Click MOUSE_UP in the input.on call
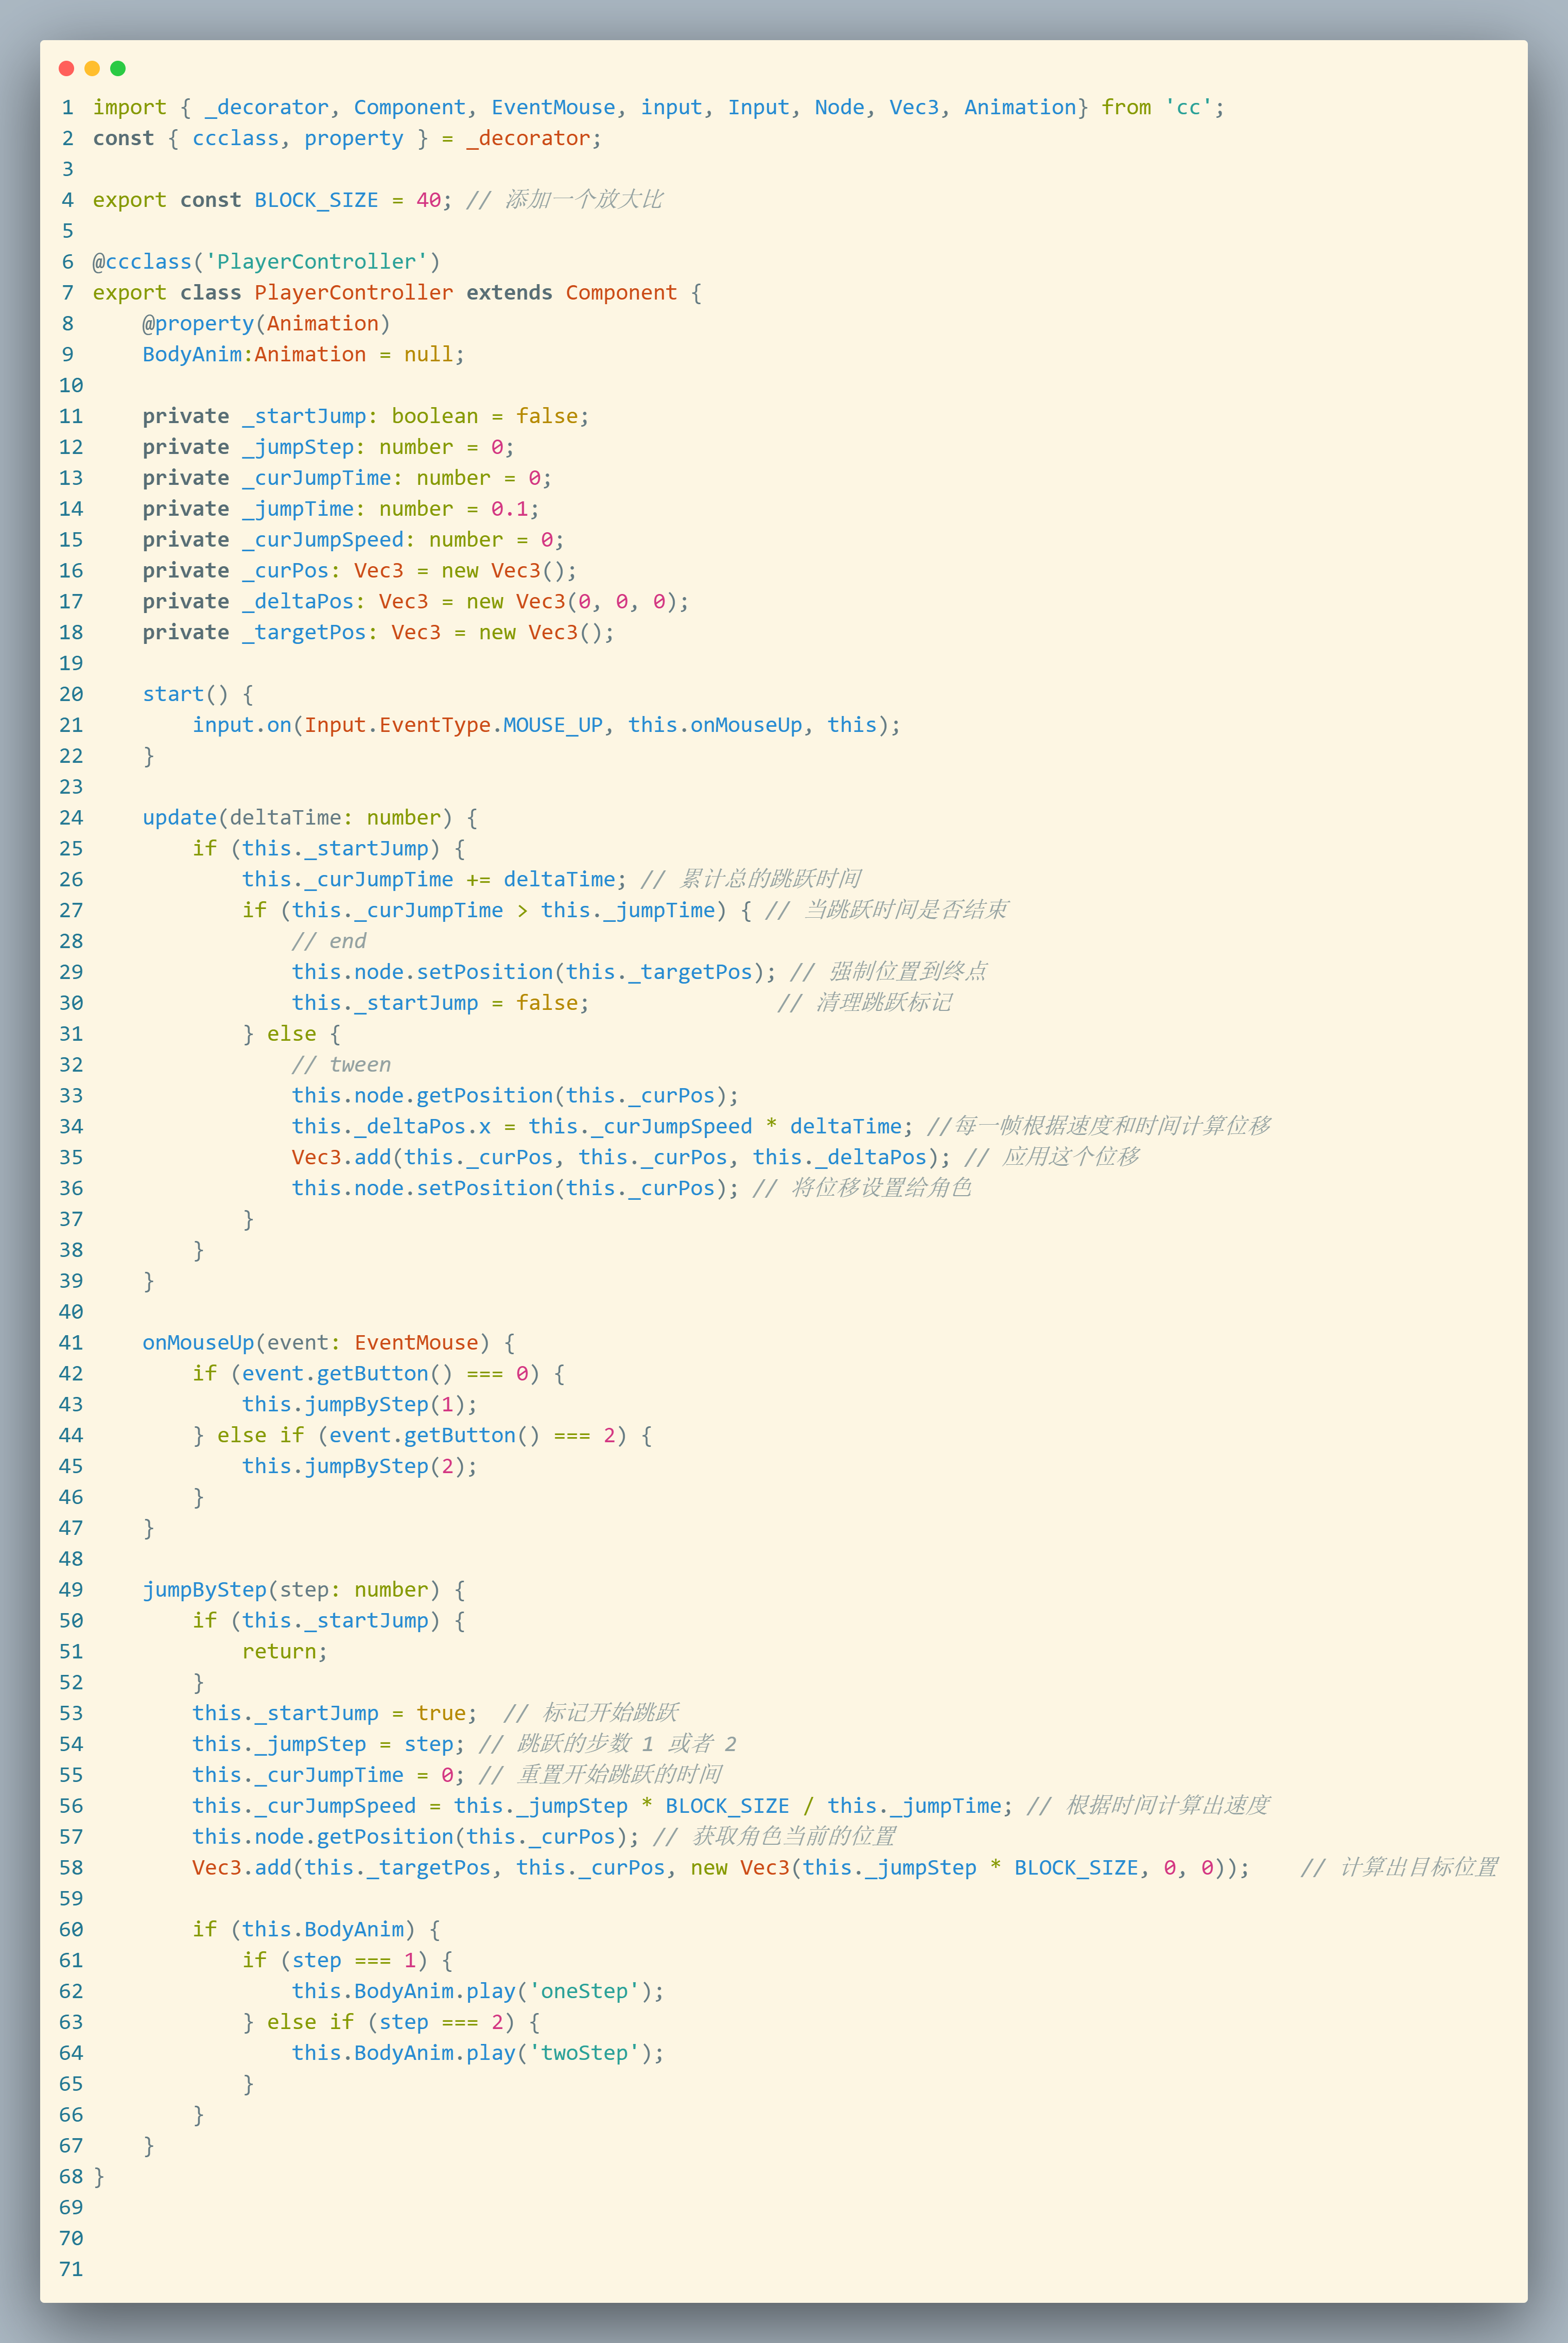Viewport: 1568px width, 2343px height. (x=553, y=725)
